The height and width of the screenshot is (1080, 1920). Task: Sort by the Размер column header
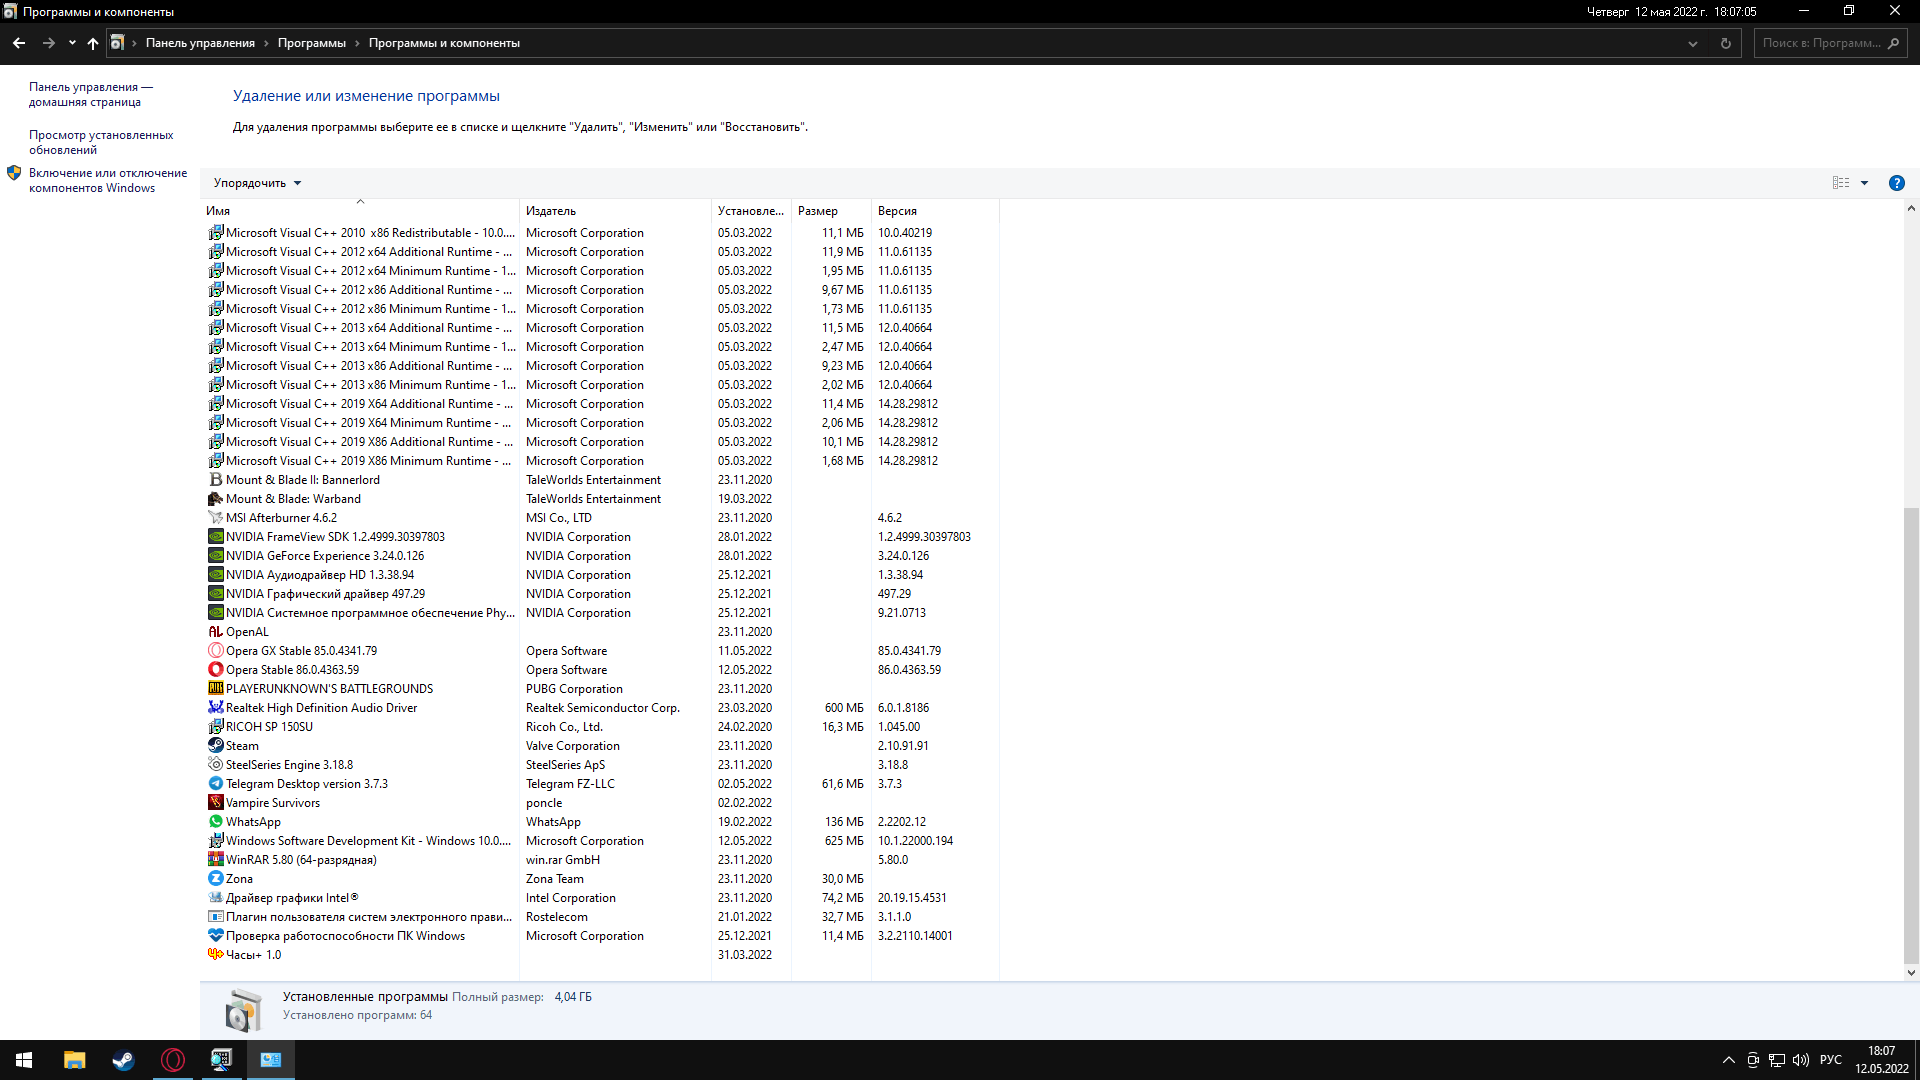tap(831, 211)
